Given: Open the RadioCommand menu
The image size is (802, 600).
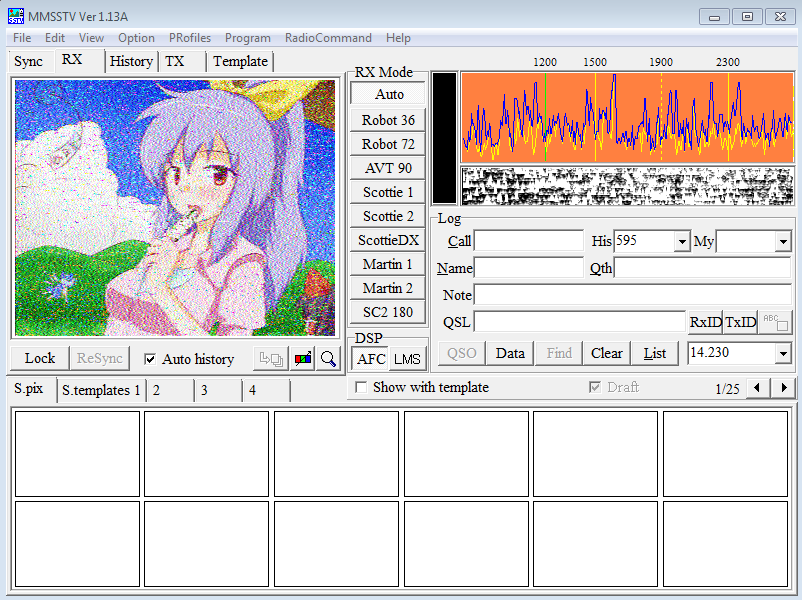Looking at the screenshot, I should click(x=328, y=38).
